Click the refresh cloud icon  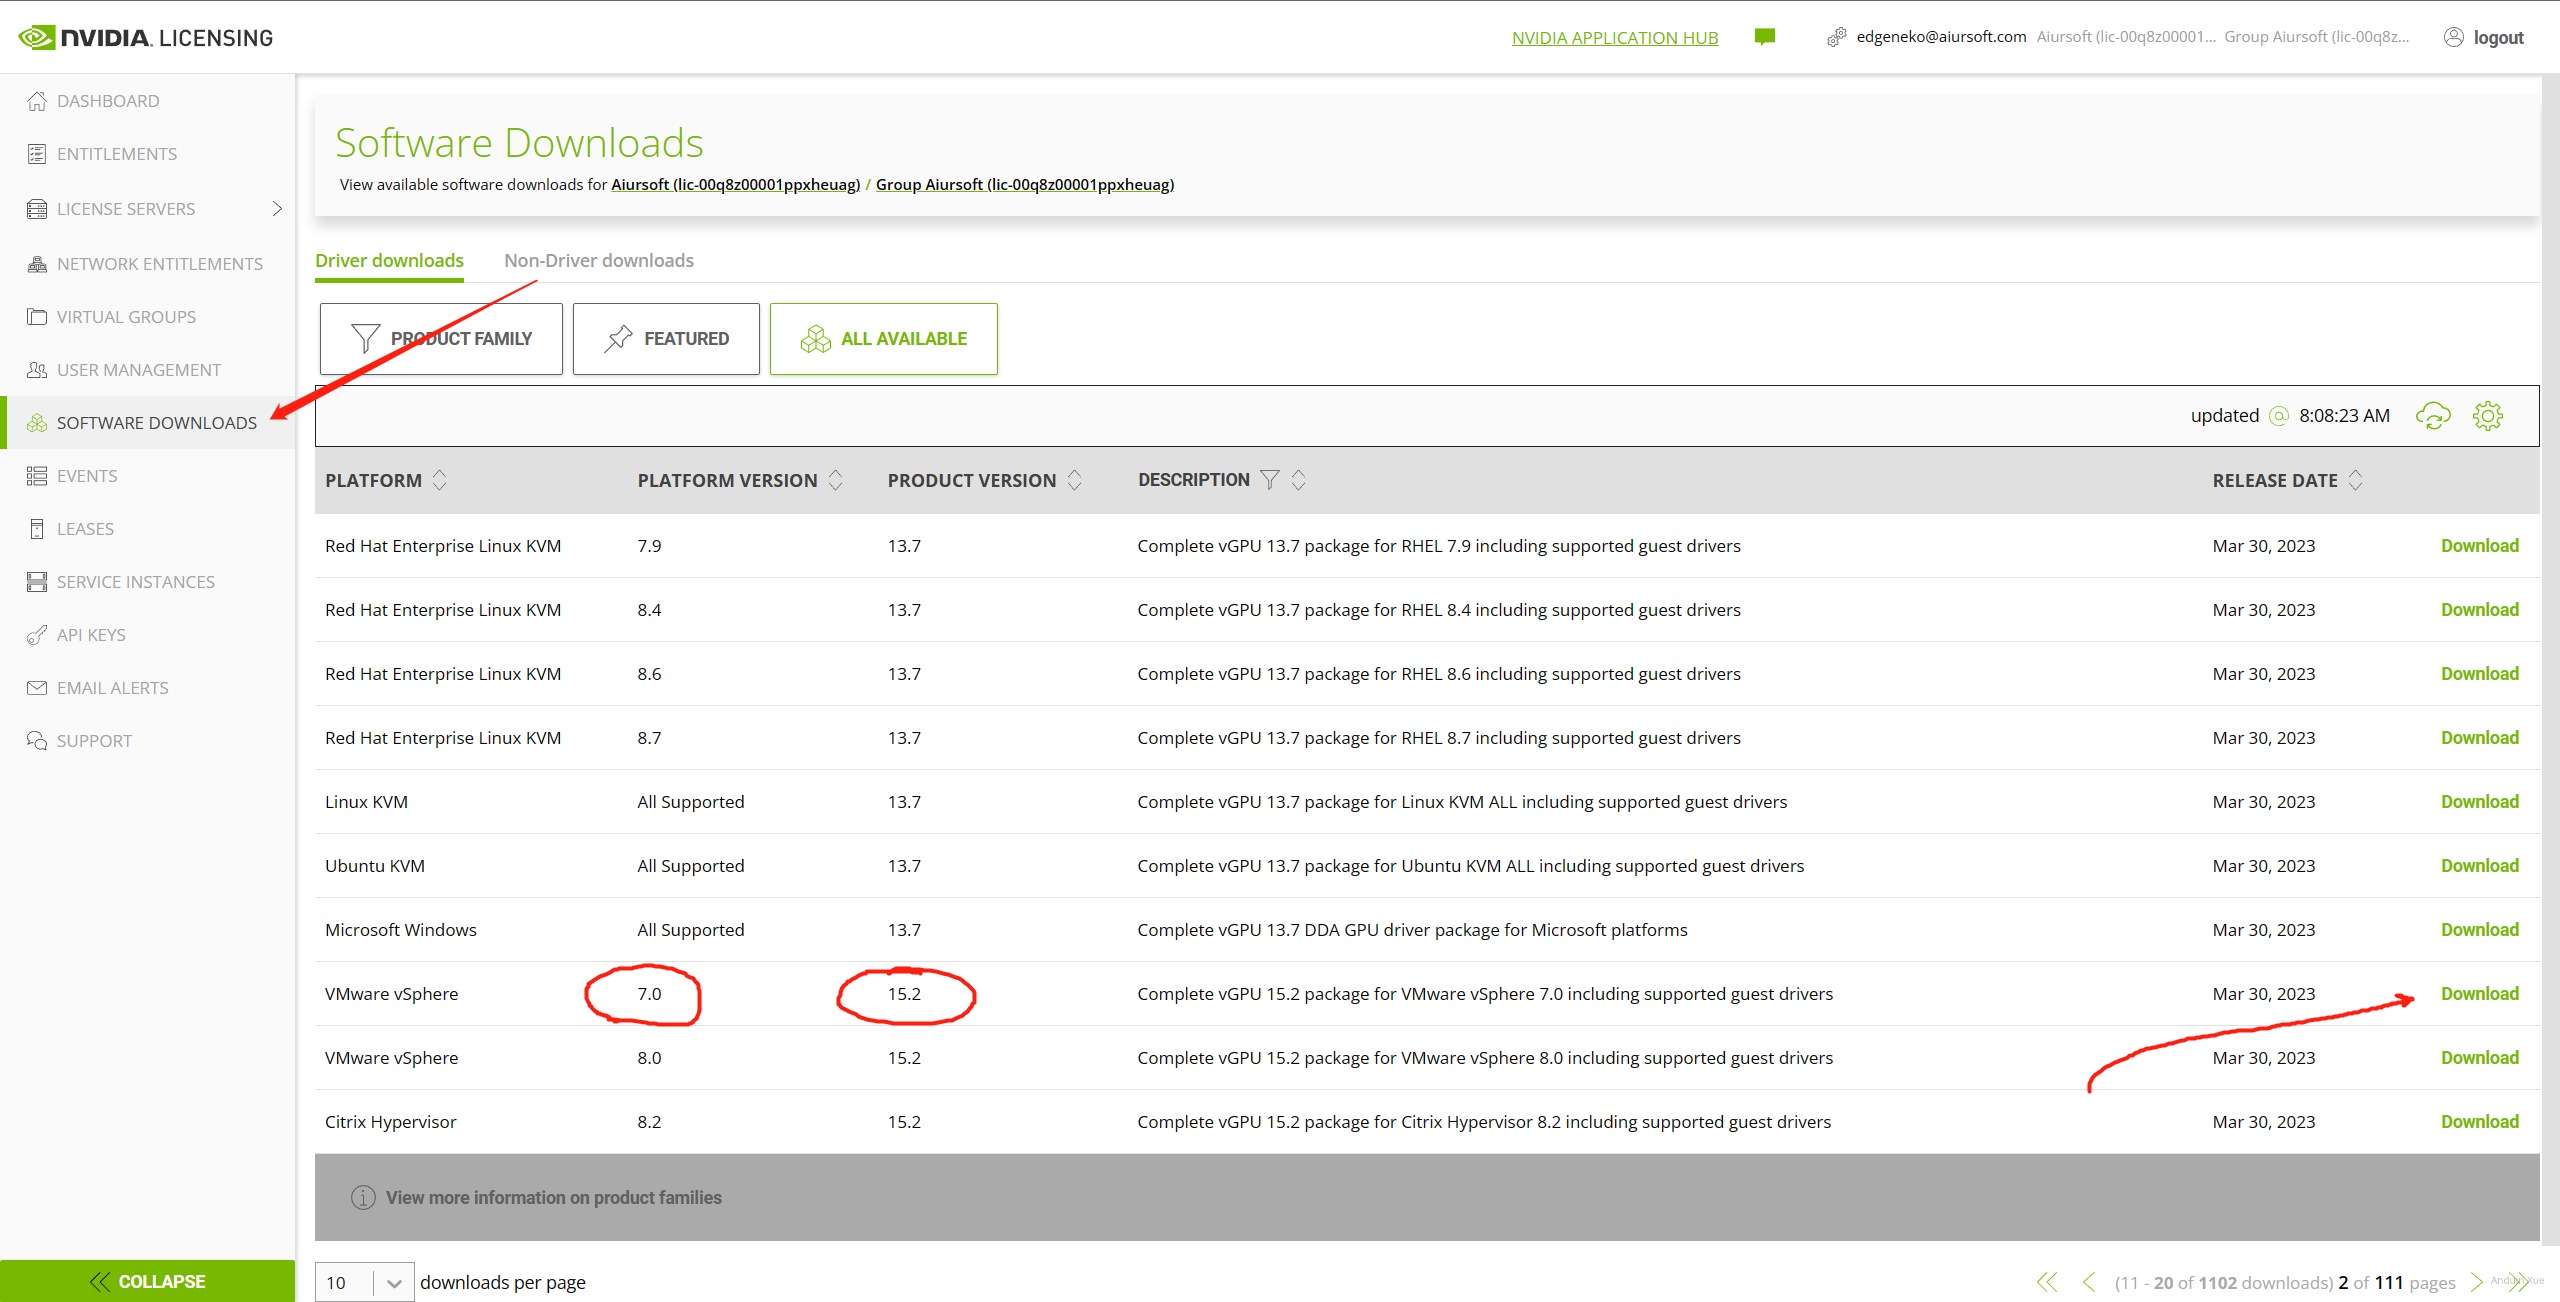click(2433, 416)
